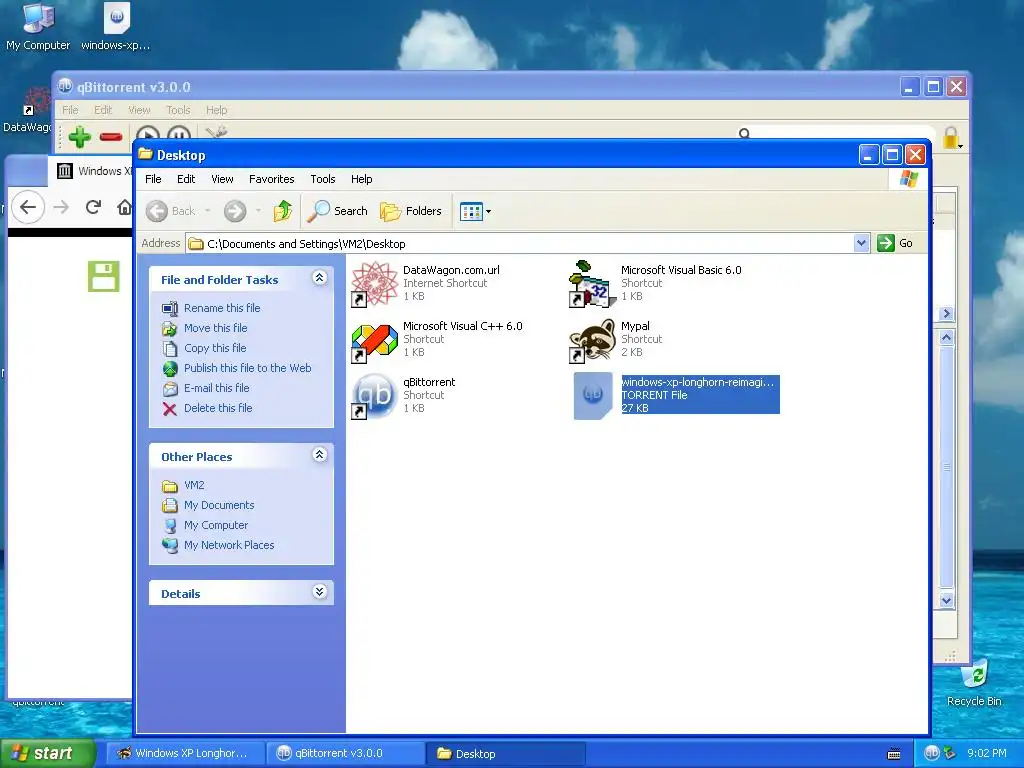Open Tools menu in qBittorrent window

[x=178, y=110]
